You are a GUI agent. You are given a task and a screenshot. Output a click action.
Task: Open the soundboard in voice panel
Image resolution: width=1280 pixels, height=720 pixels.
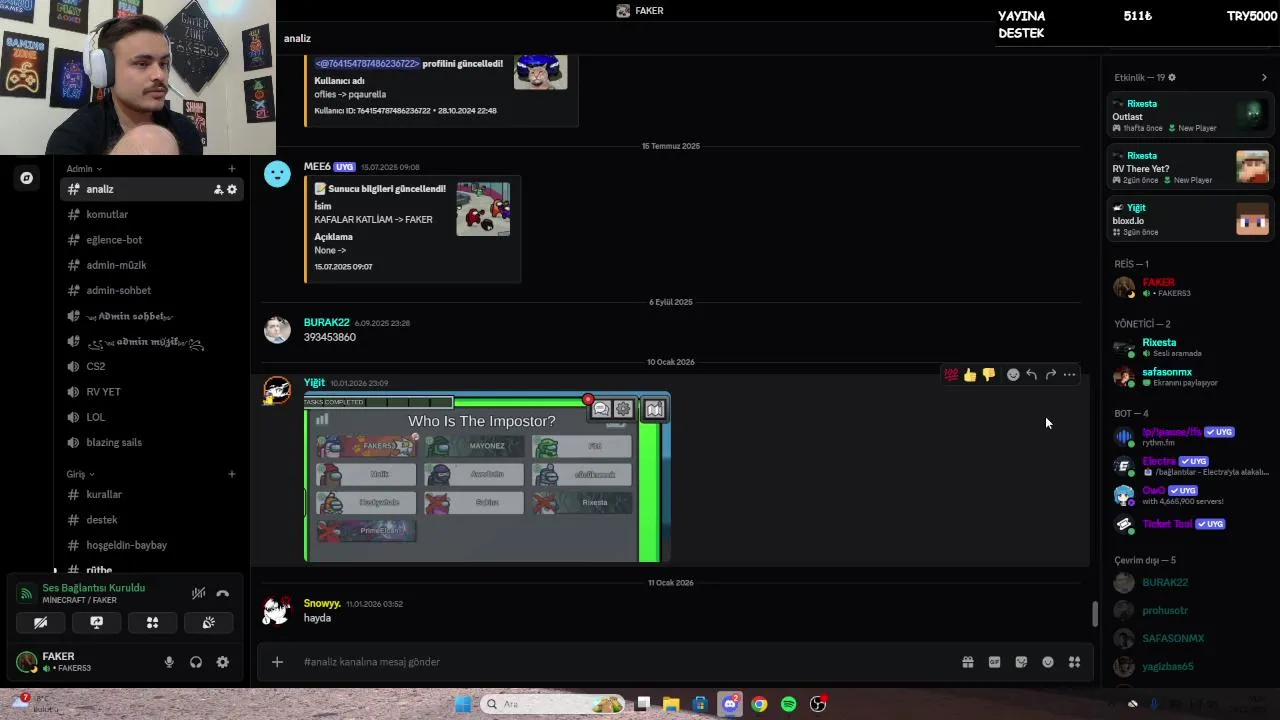[208, 622]
